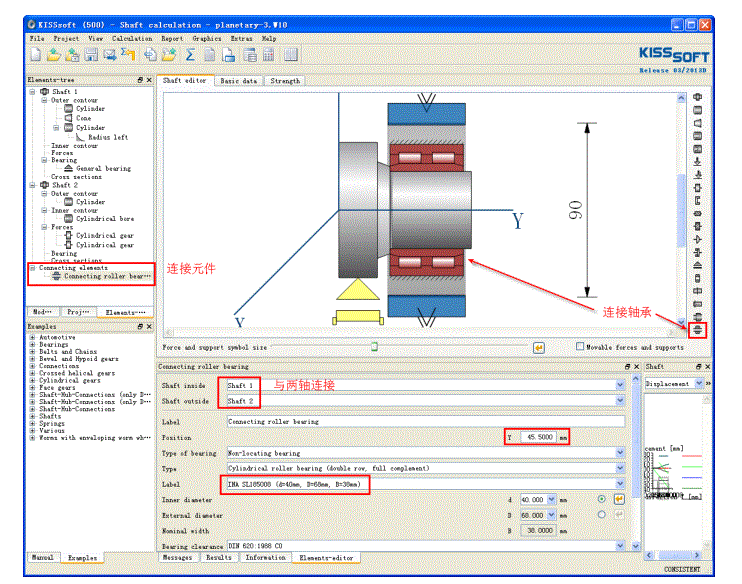
Task: Open the Bearing clearance dropdown
Action: [619, 546]
